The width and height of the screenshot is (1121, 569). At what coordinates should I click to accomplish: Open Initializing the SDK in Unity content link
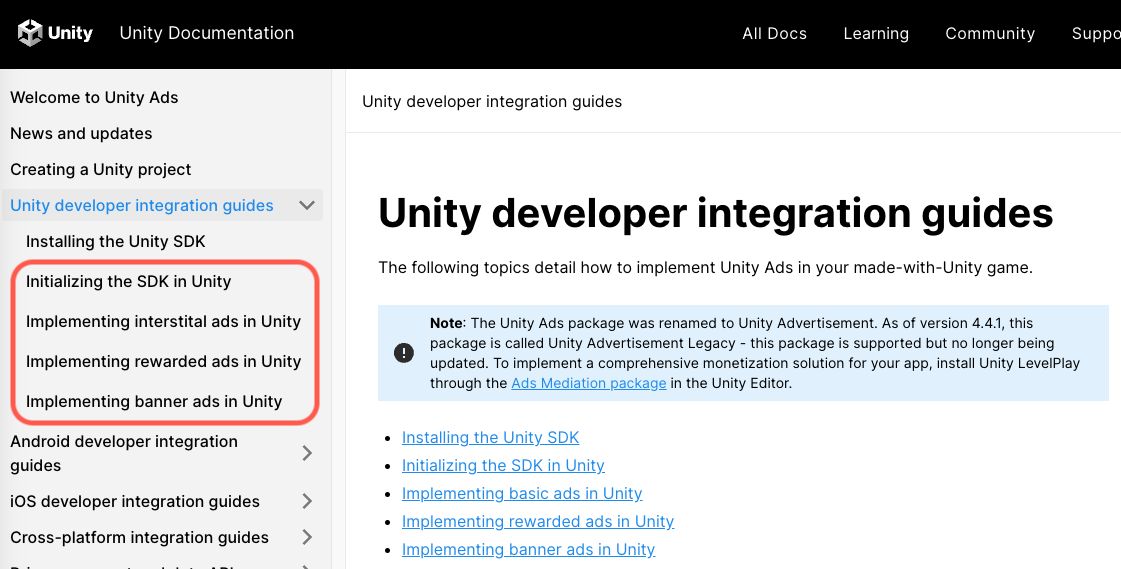(x=503, y=465)
